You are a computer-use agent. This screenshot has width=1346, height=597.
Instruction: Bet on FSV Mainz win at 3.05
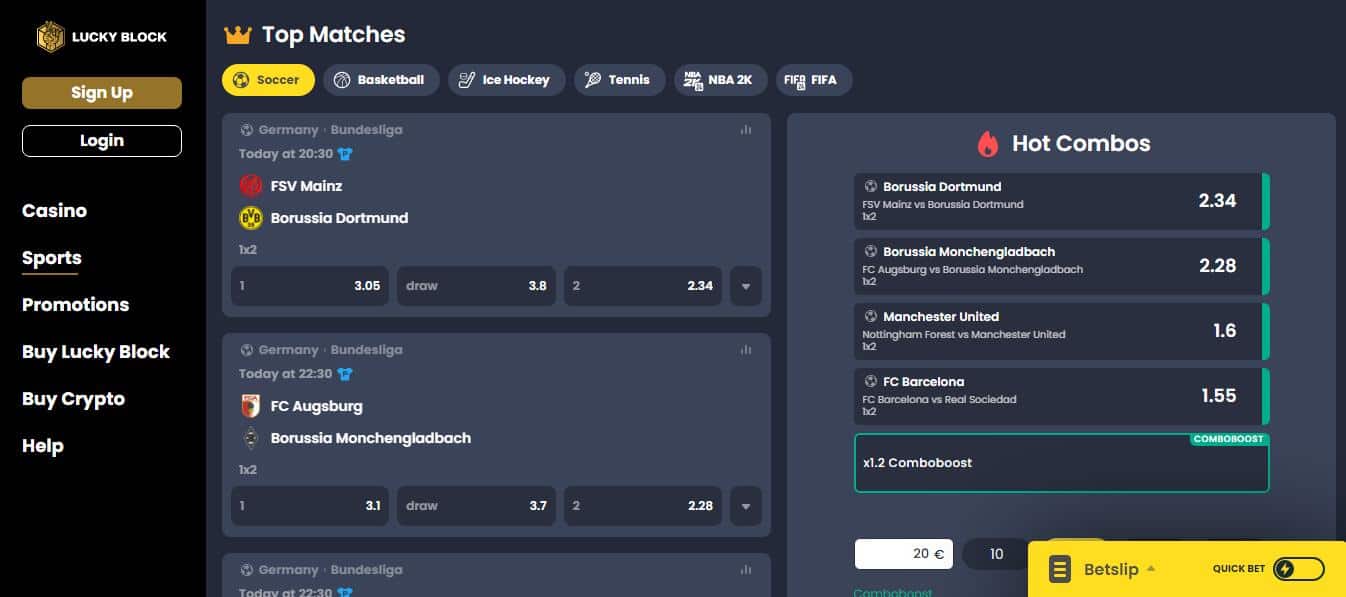coord(310,286)
